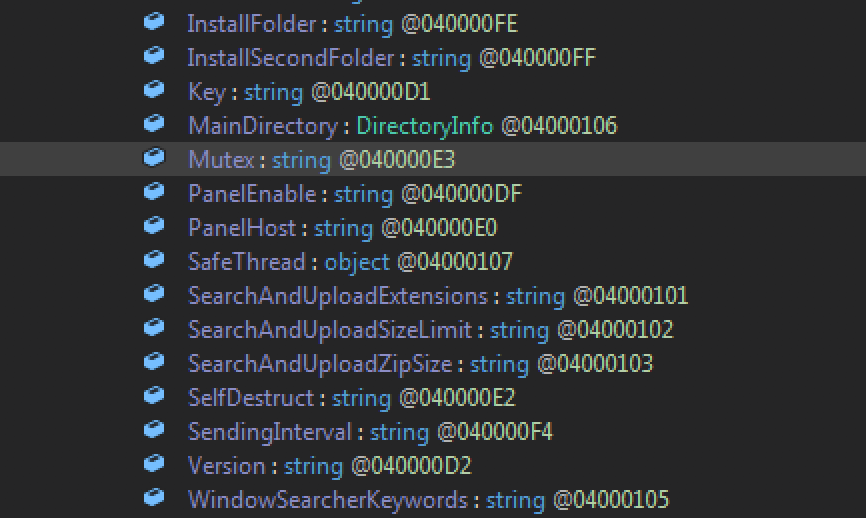
Task: Click the field icon beside PanelHost
Action: [x=154, y=226]
